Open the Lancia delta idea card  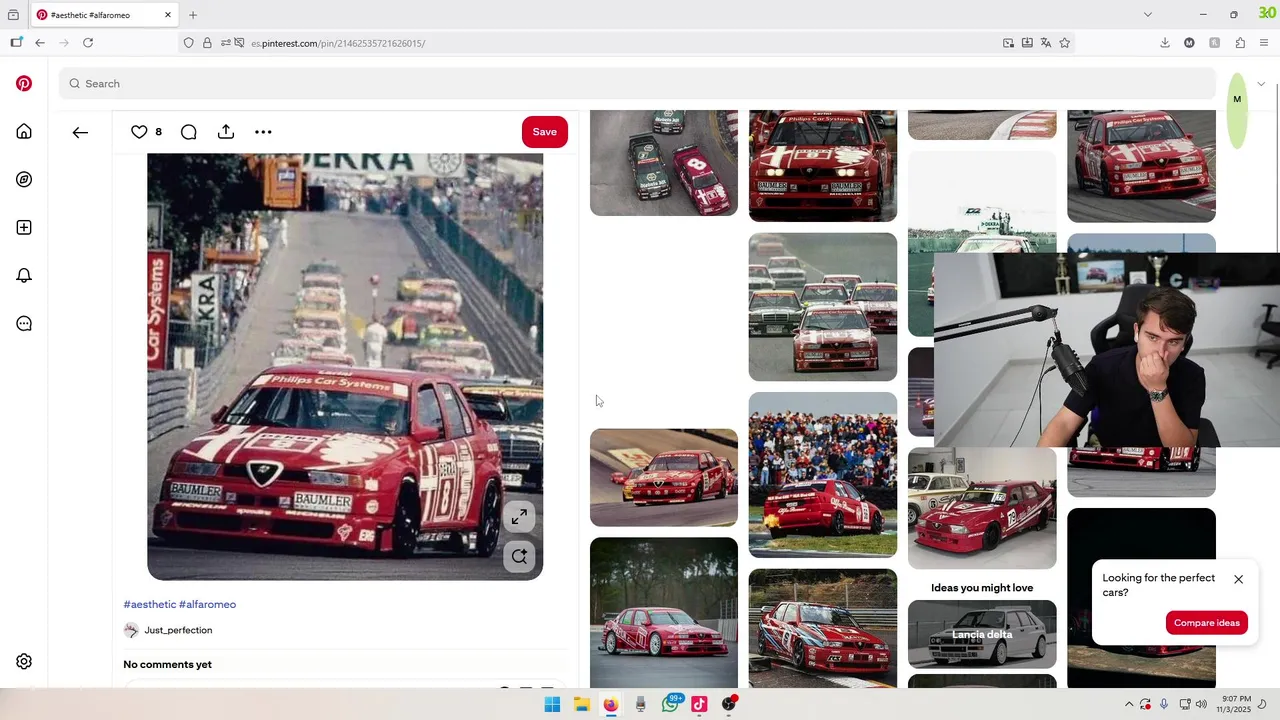coord(982,634)
